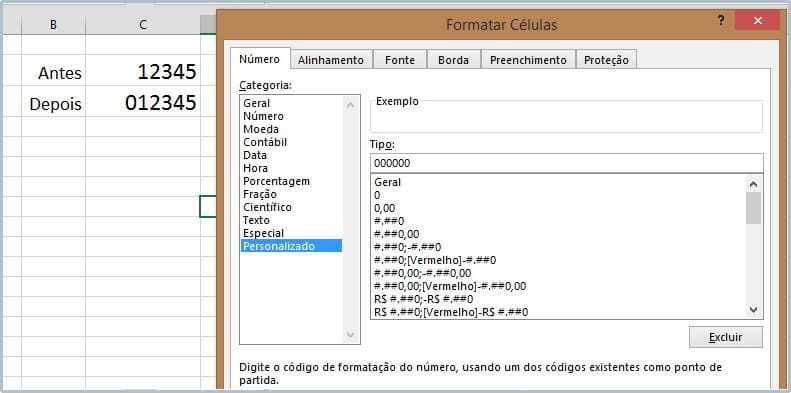Switch to the Alinhamento tab
This screenshot has width=791, height=393.
pyautogui.click(x=331, y=60)
